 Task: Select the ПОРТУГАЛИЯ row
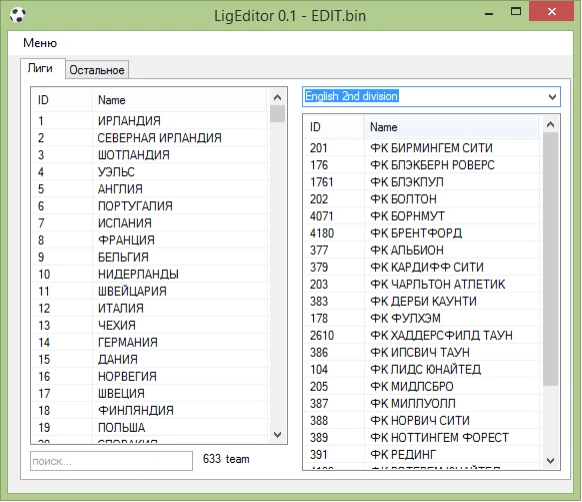(150, 206)
